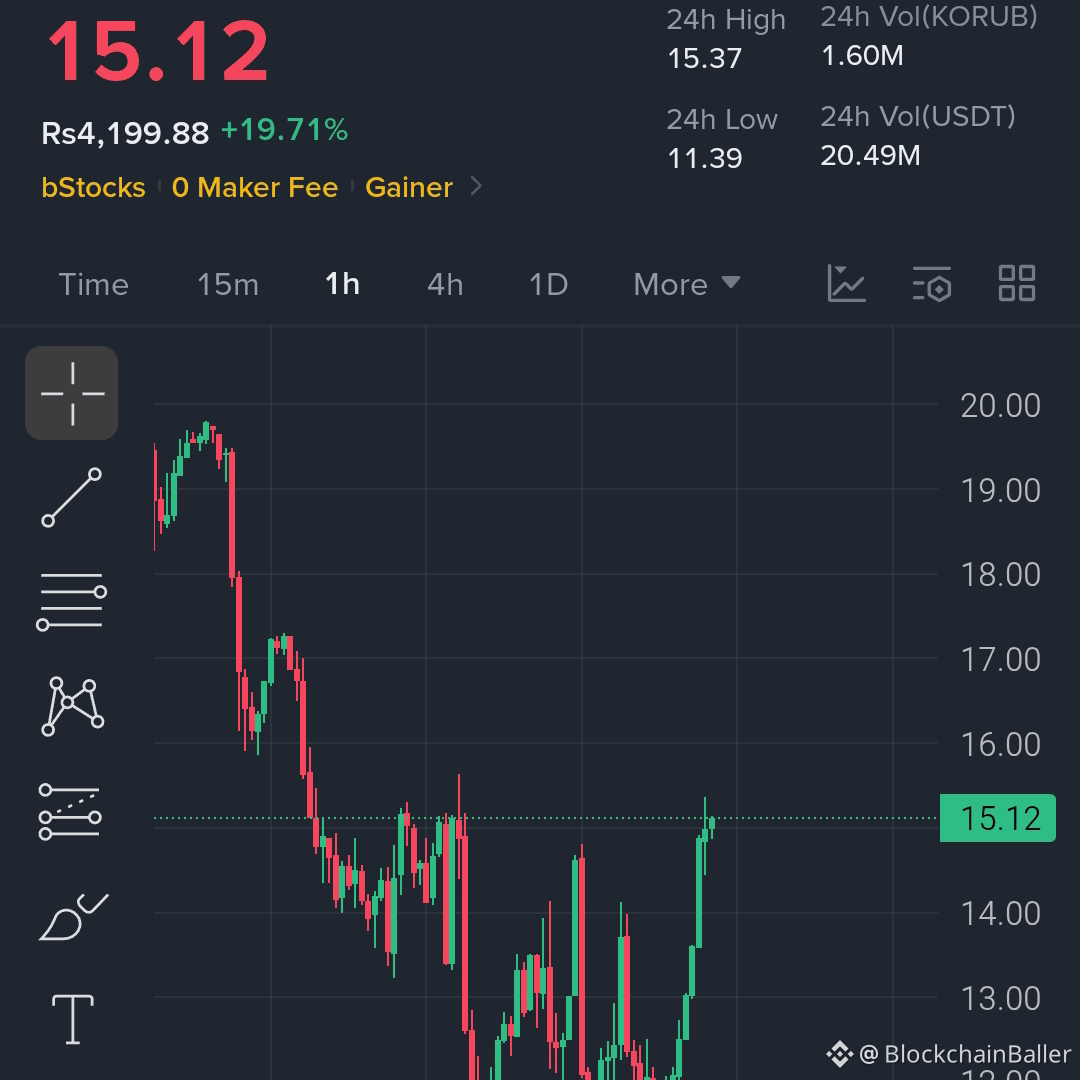Click the 24h Low value 11.39

705,158
